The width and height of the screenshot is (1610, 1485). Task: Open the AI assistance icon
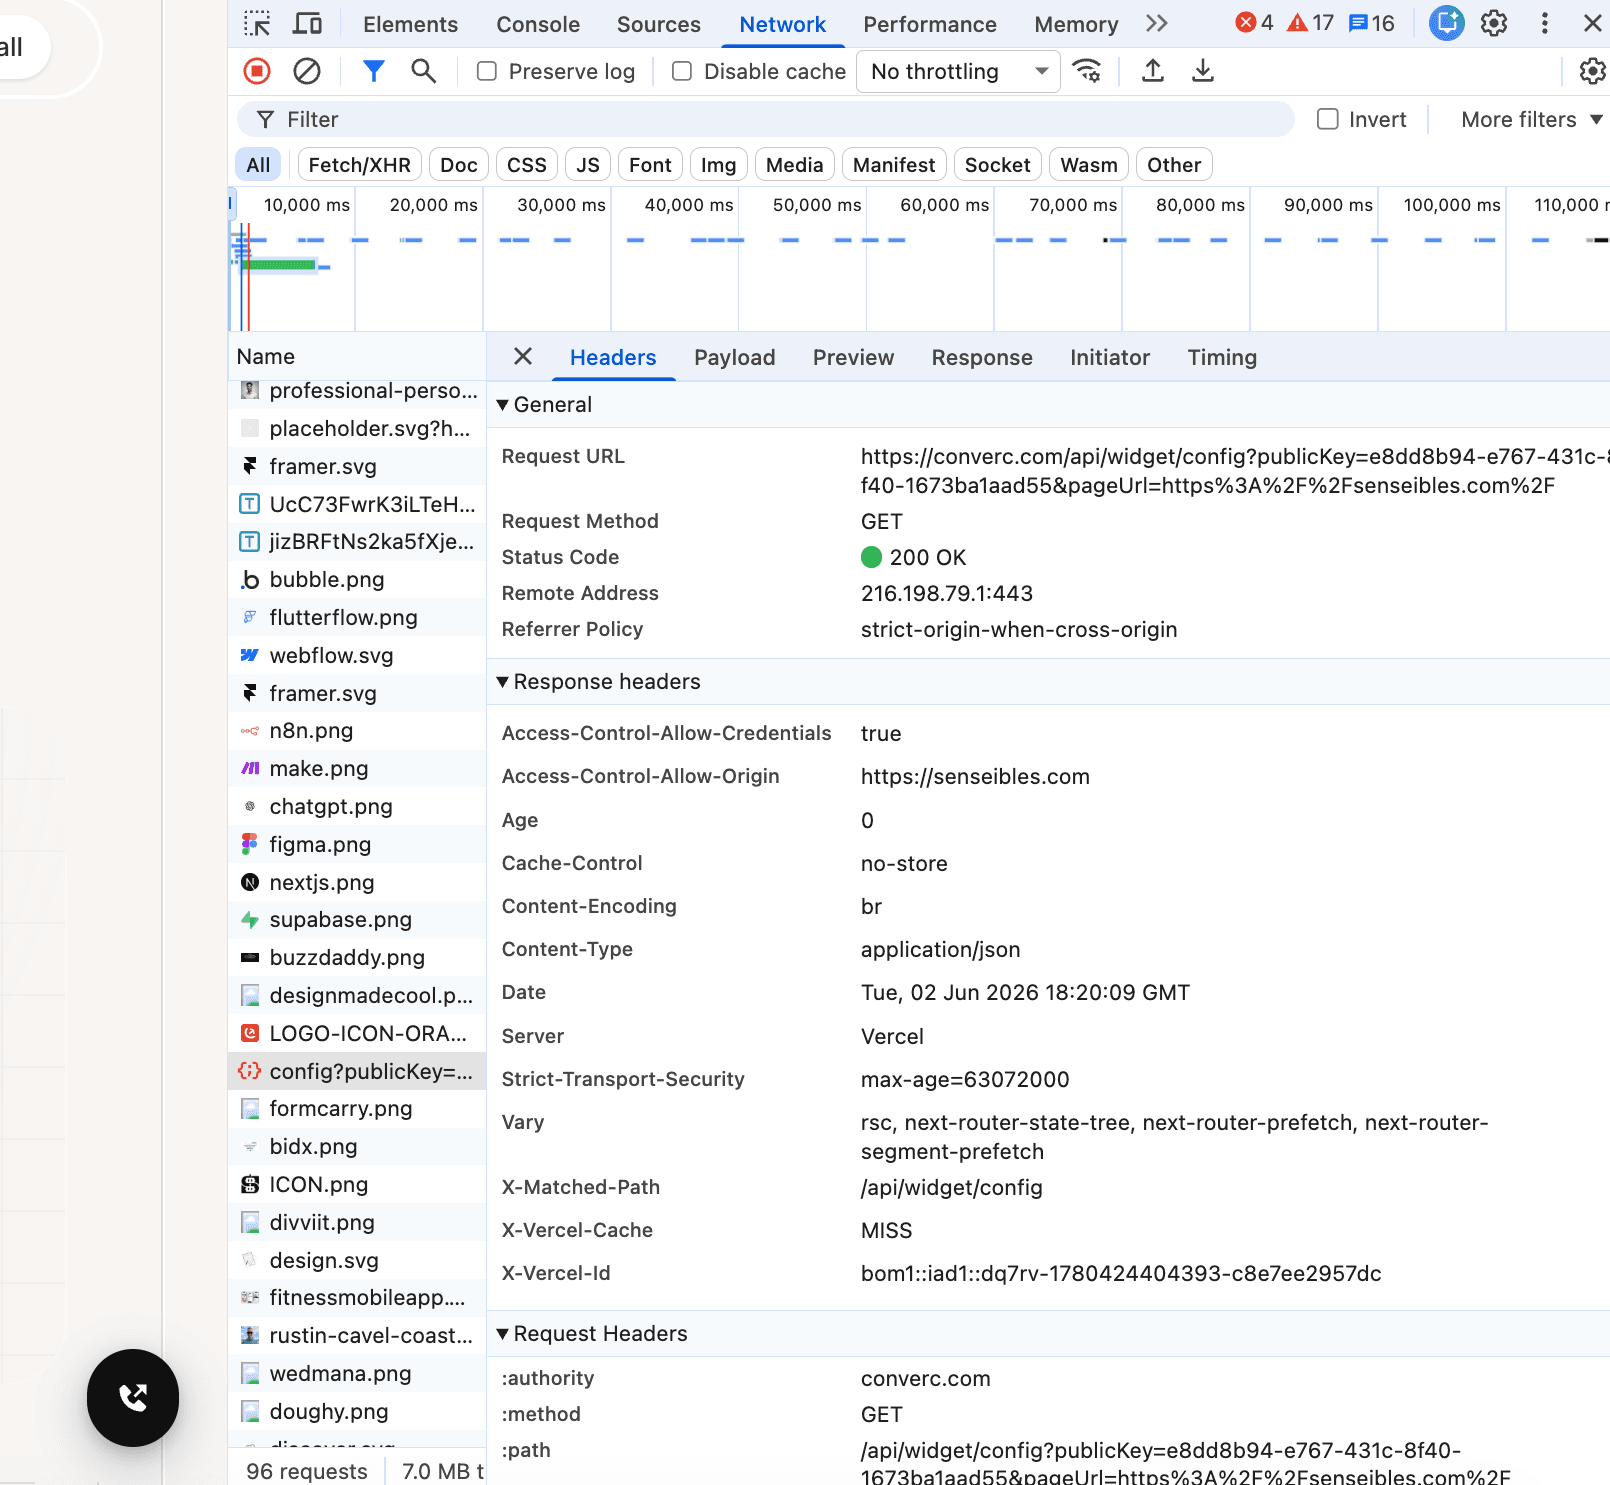tap(1446, 23)
